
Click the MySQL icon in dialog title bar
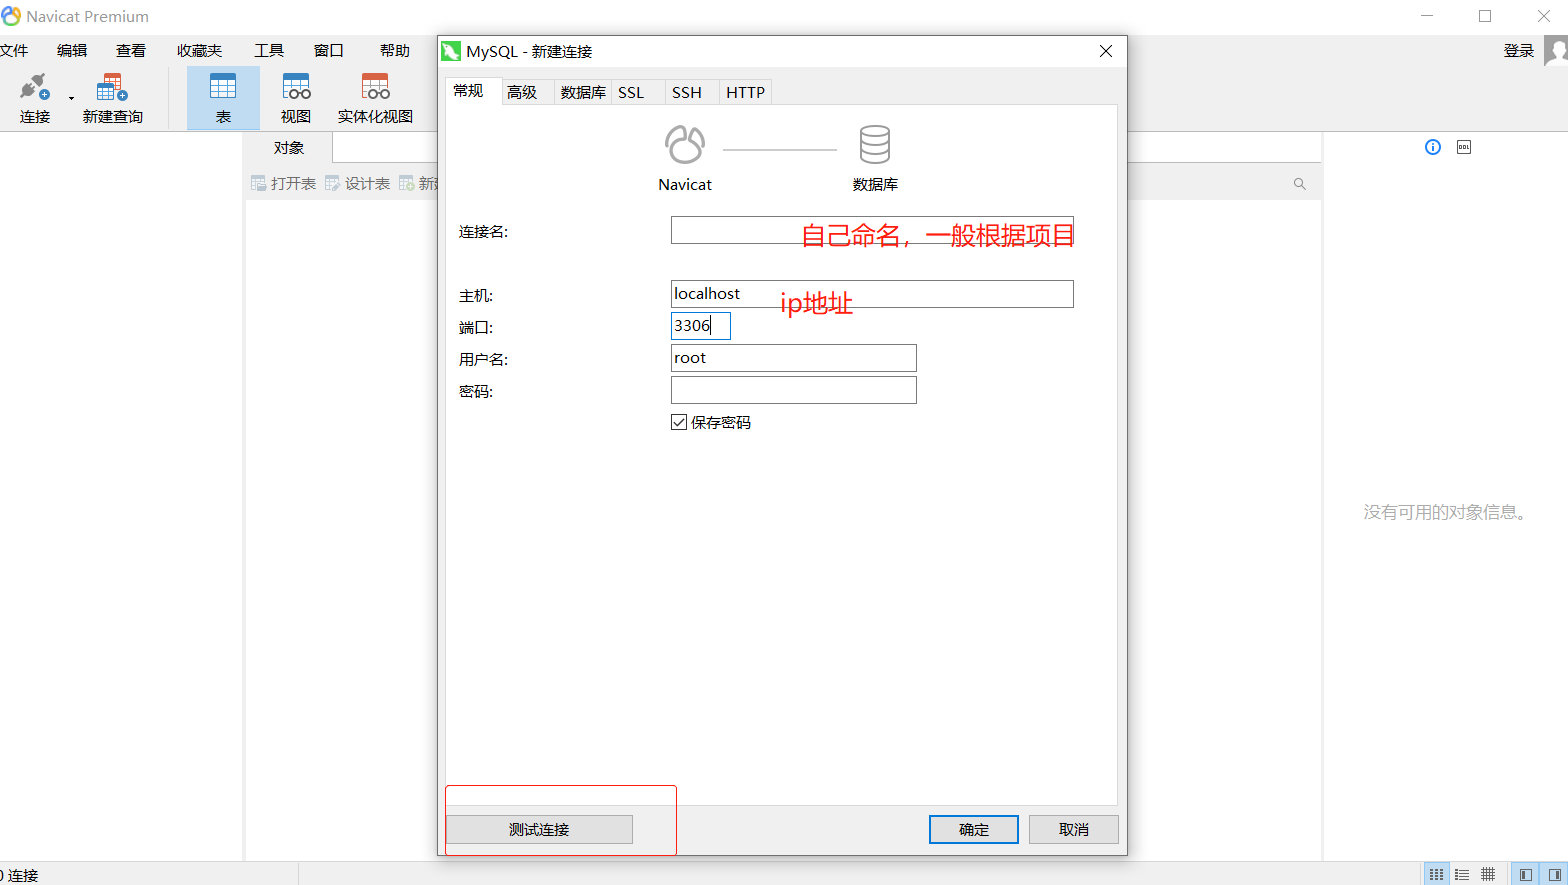(x=451, y=51)
